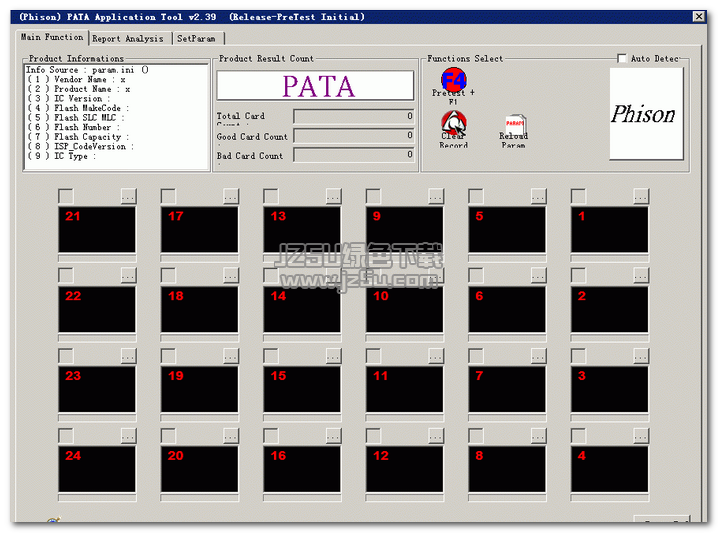This screenshot has height=533, width=718.
Task: Click the '...' button for slot 11
Action: click(436, 356)
